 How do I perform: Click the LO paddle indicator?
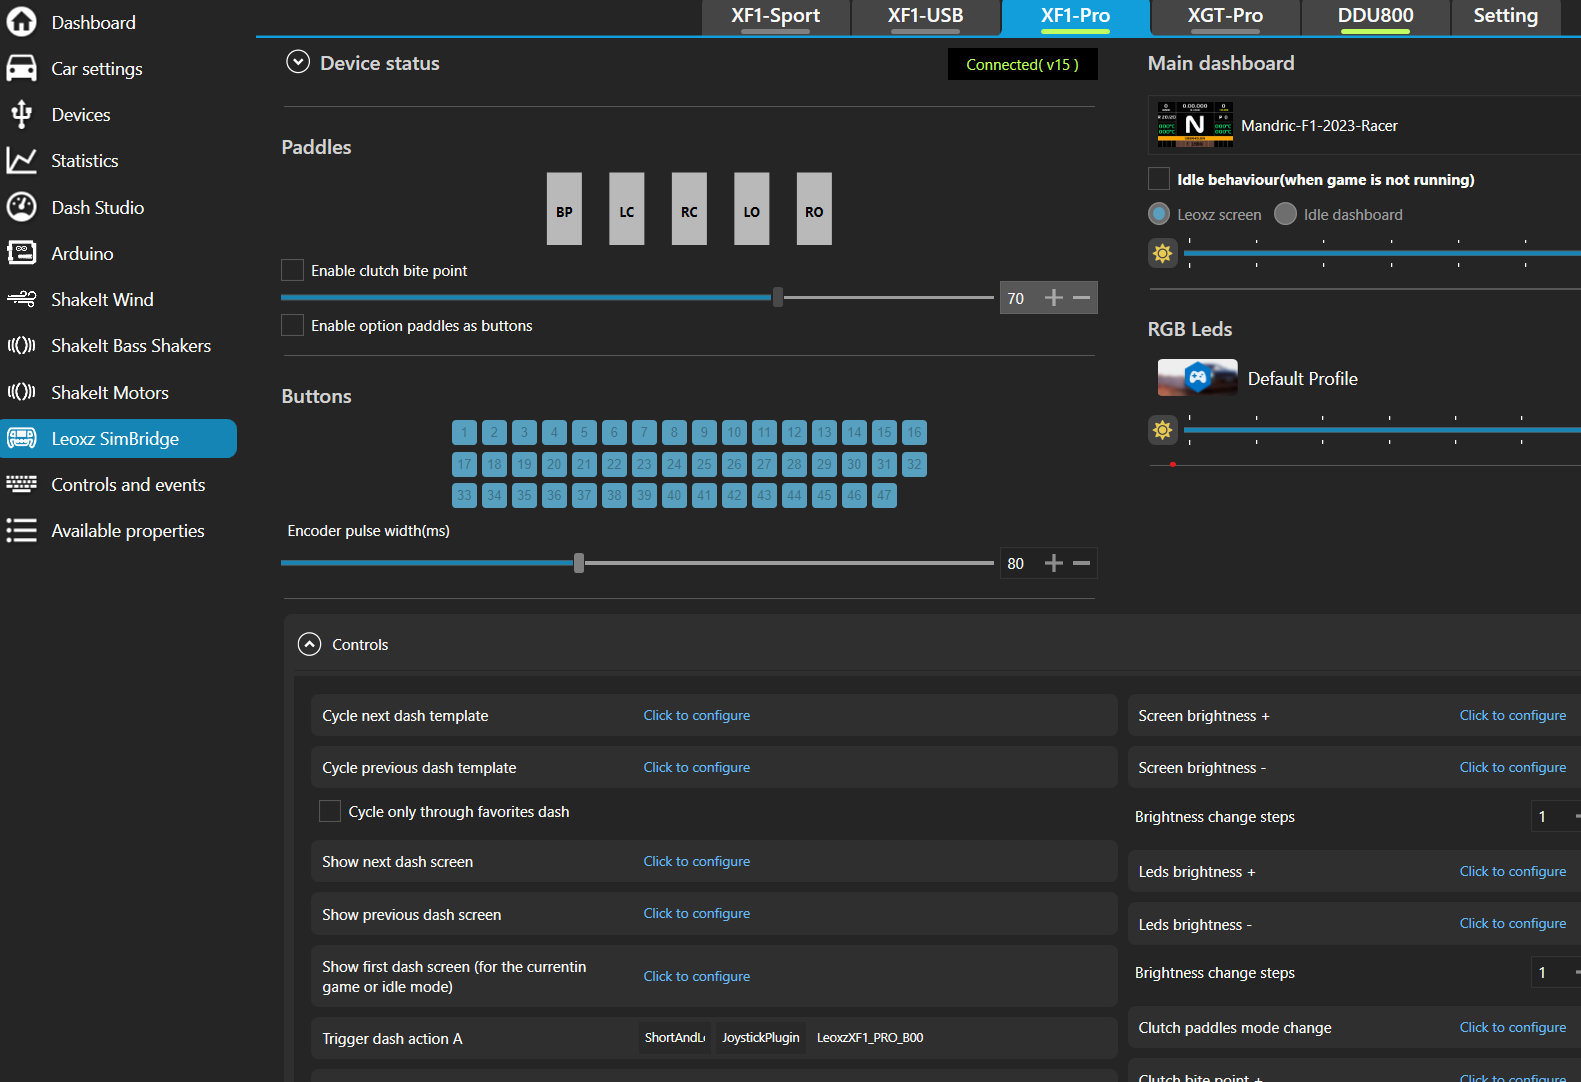(752, 209)
